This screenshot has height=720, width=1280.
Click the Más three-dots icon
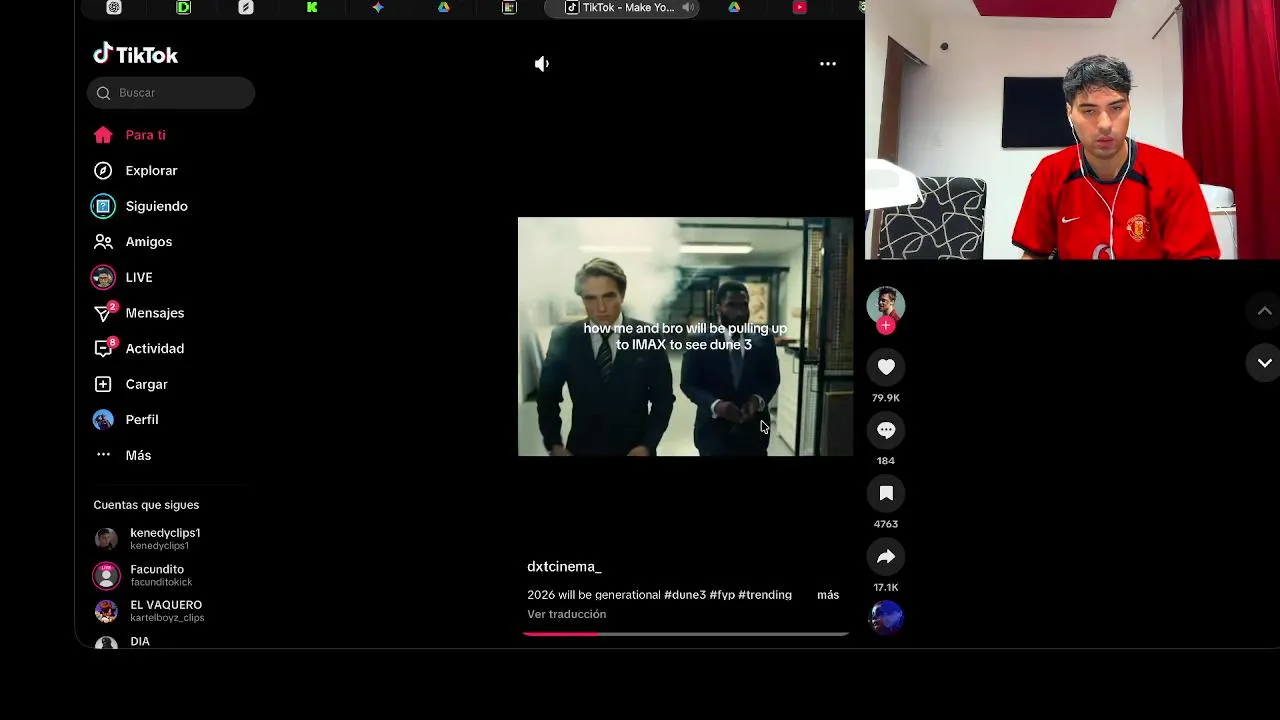[103, 455]
